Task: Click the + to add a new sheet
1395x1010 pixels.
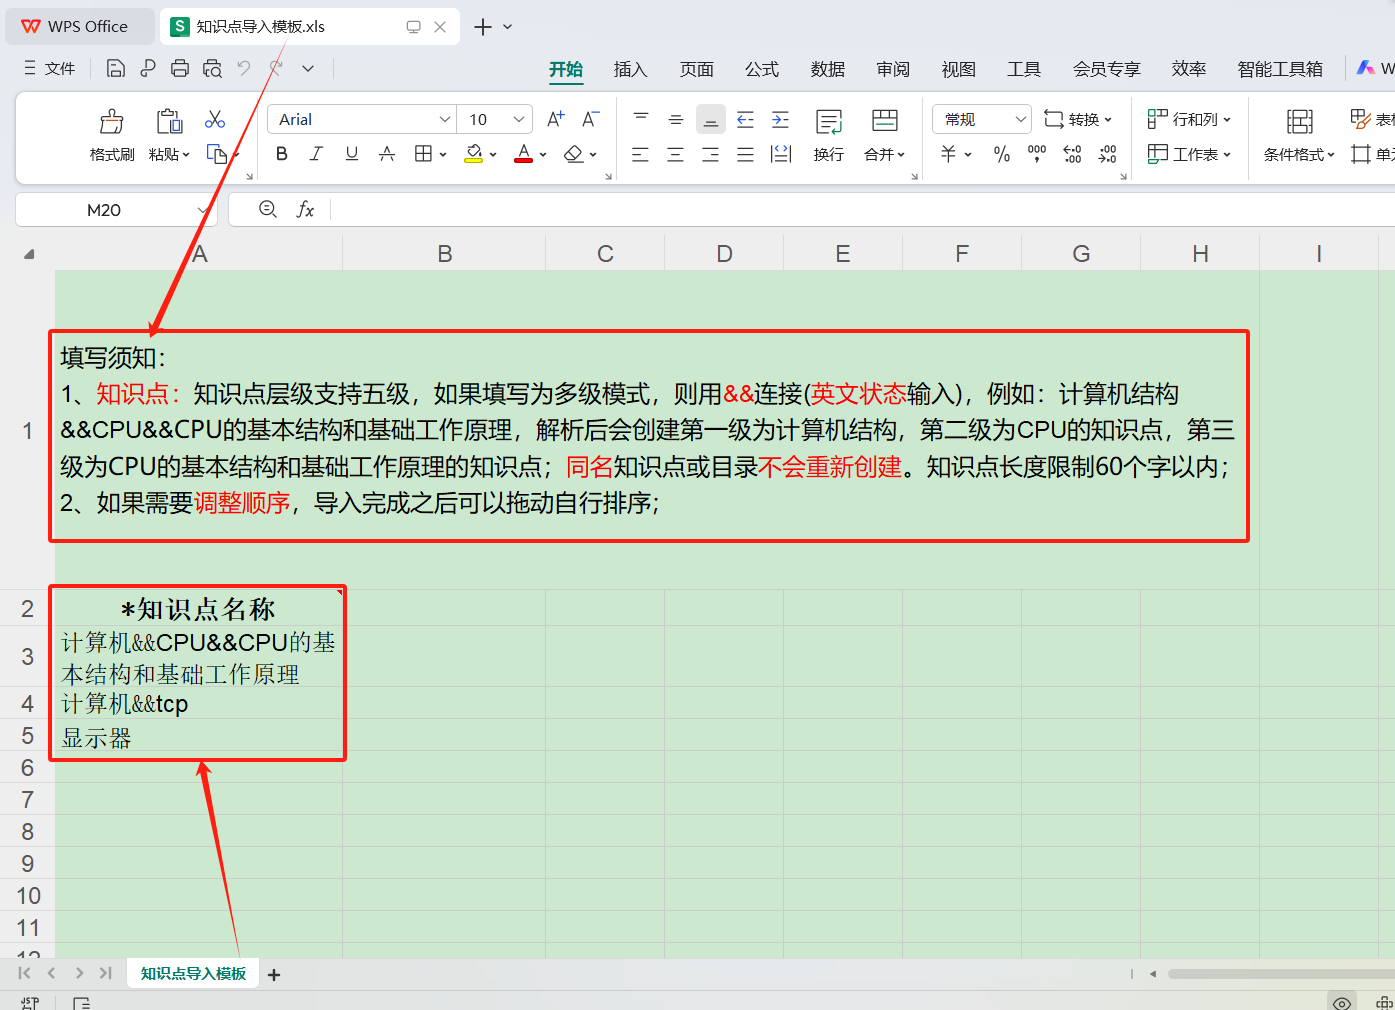Action: point(273,973)
